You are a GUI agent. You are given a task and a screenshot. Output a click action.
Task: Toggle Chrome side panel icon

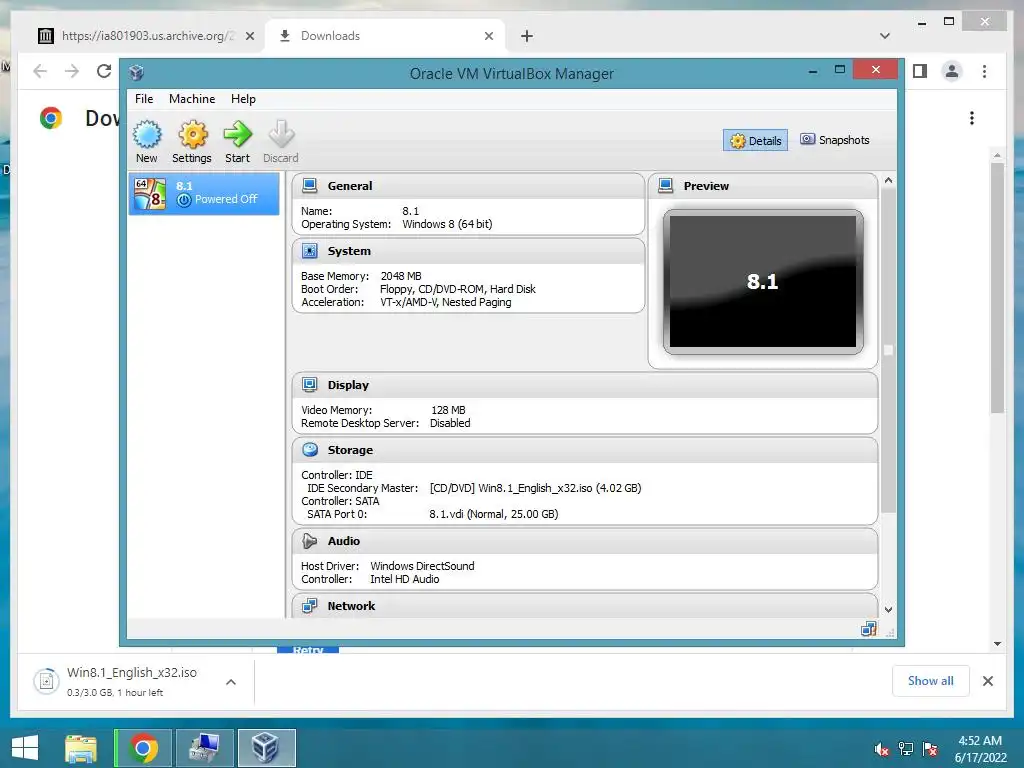(920, 71)
